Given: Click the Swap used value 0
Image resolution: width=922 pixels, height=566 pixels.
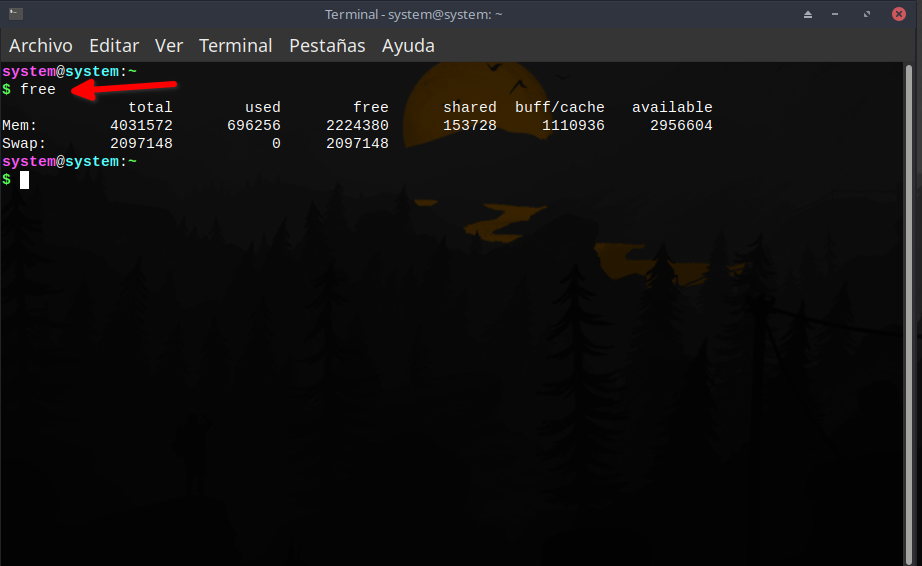Looking at the screenshot, I should click(x=276, y=143).
